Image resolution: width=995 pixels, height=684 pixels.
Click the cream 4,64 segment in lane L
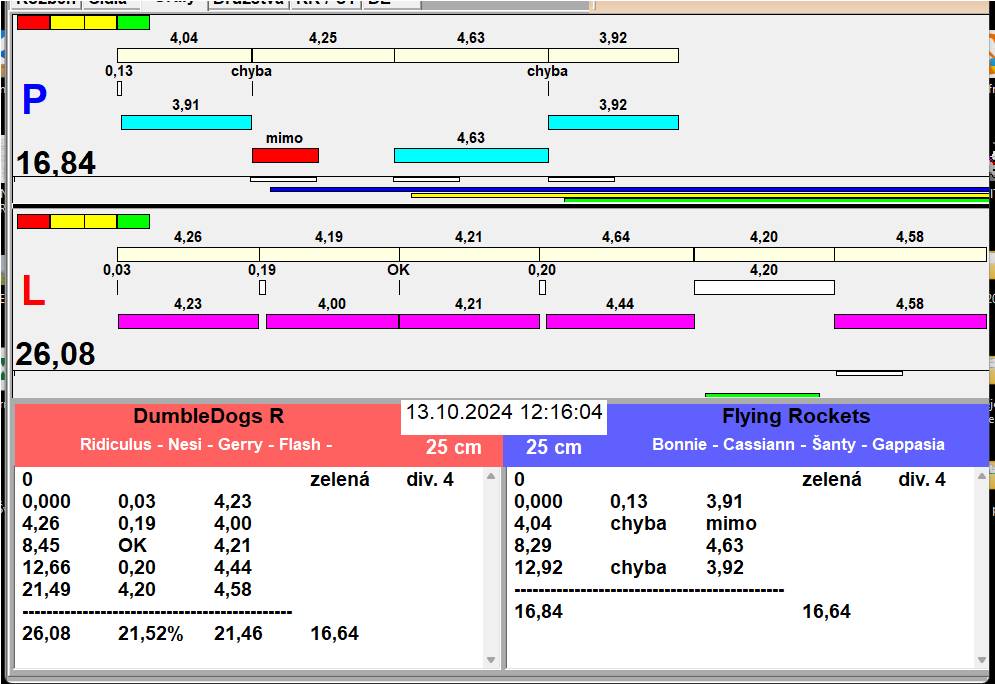616,254
